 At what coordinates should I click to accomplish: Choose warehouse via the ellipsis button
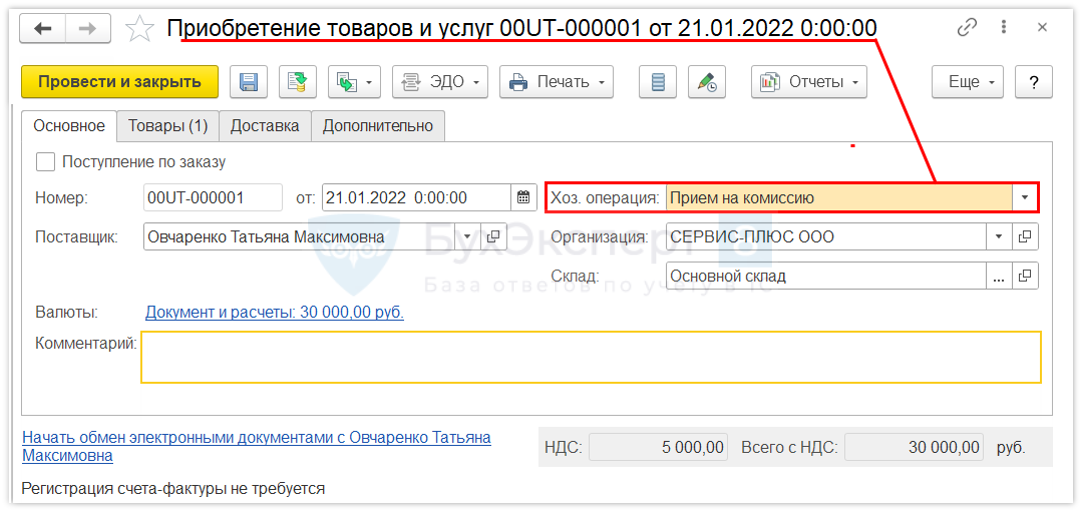[999, 276]
